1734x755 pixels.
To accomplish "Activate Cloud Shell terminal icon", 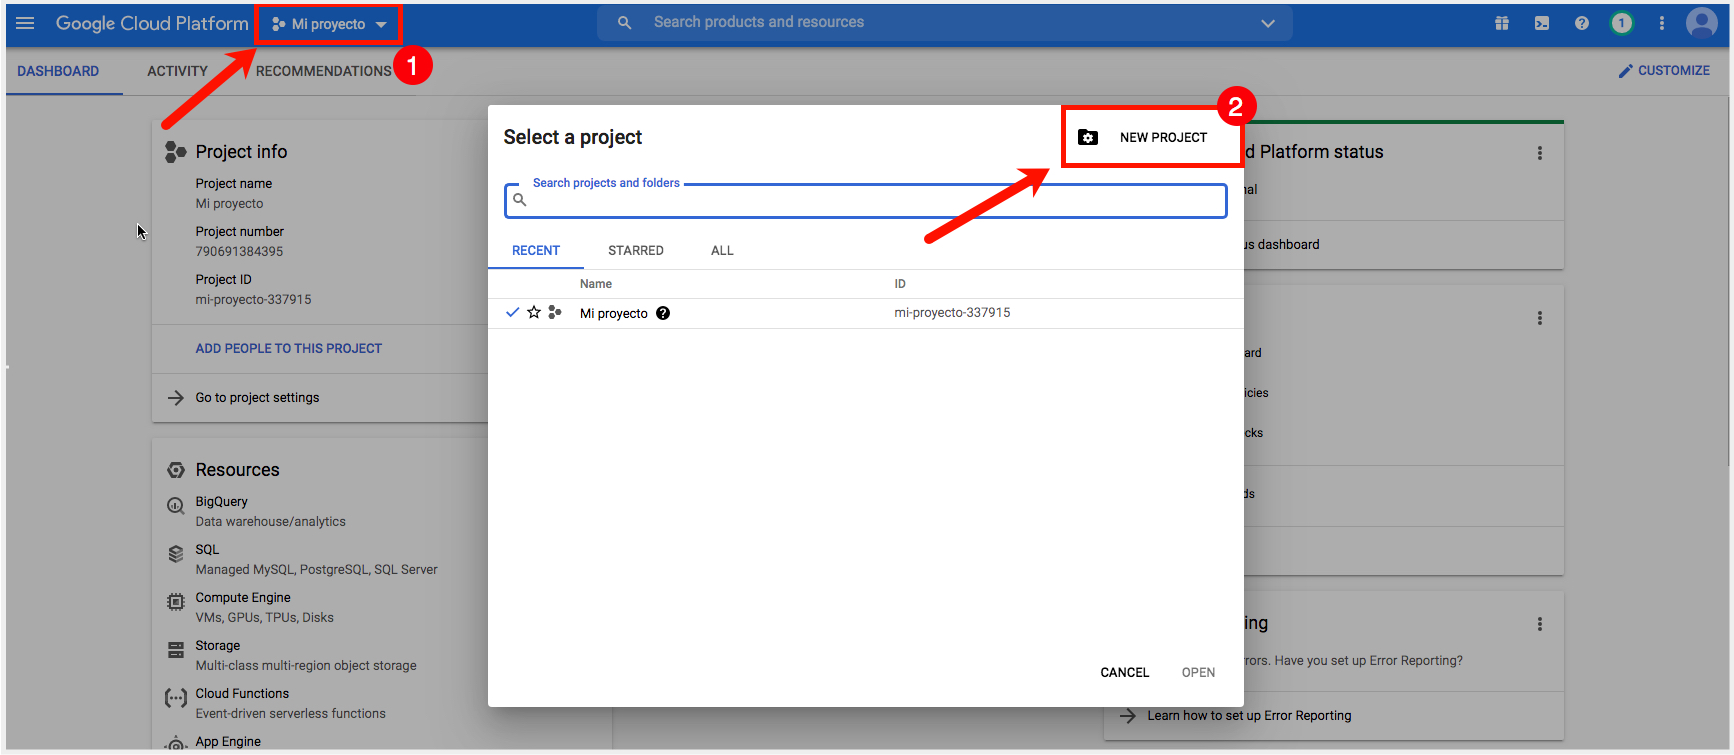I will (x=1542, y=23).
